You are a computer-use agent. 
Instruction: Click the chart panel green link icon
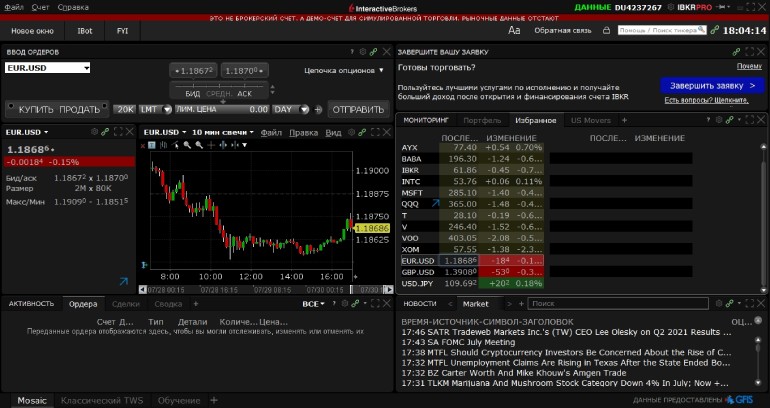click(362, 132)
